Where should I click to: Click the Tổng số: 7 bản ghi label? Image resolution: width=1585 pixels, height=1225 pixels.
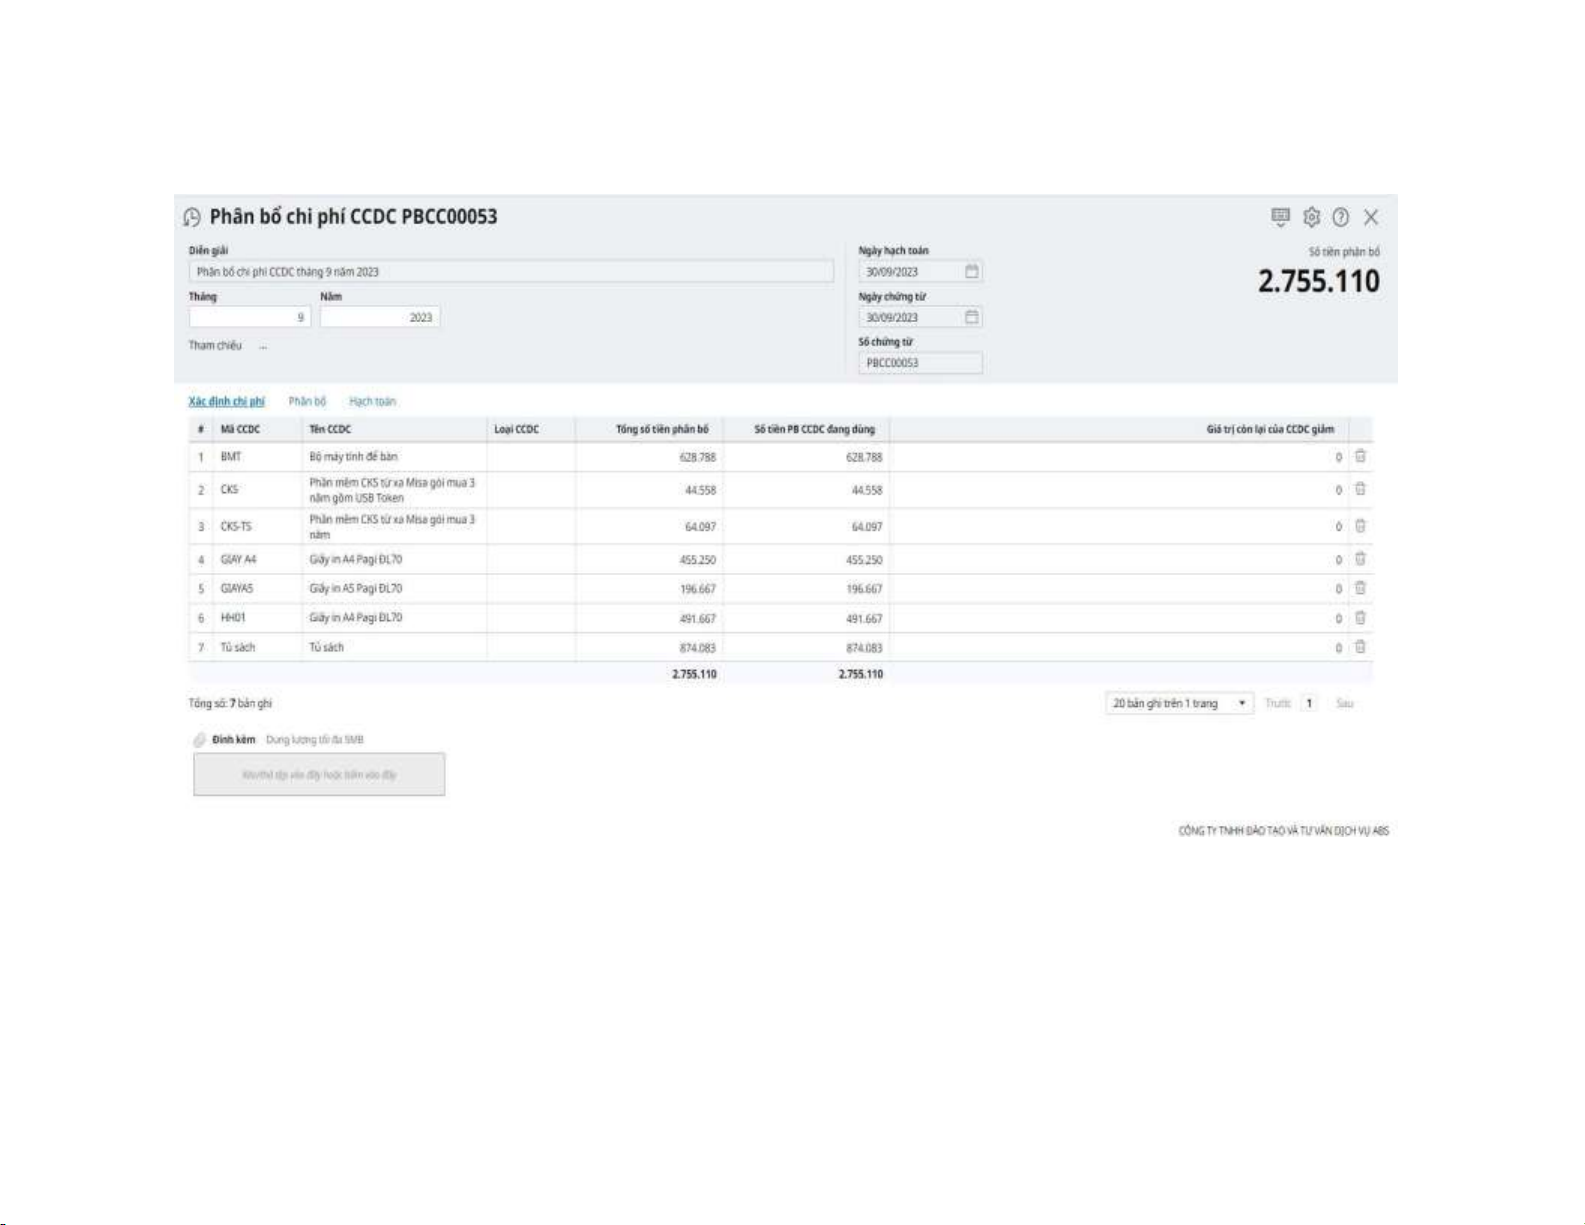pyautogui.click(x=230, y=704)
